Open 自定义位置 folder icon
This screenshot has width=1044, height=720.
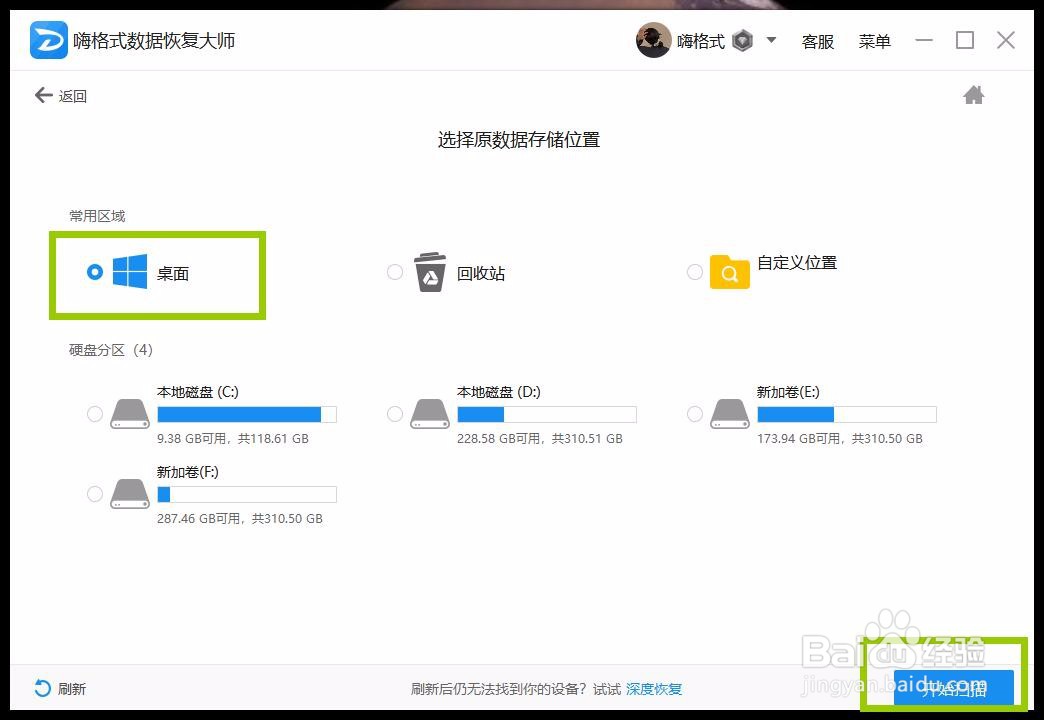tap(731, 271)
